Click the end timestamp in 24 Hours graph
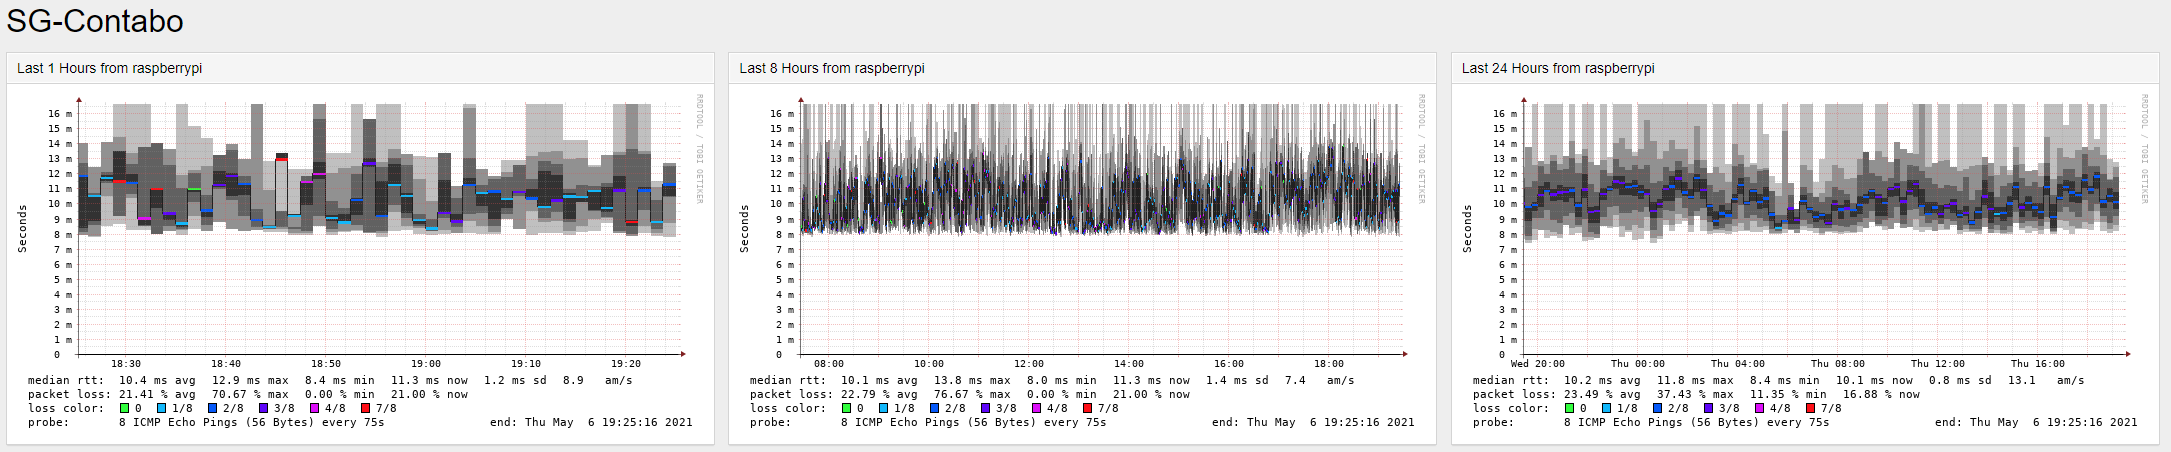Screen dimensions: 2171x452 click(x=2036, y=422)
